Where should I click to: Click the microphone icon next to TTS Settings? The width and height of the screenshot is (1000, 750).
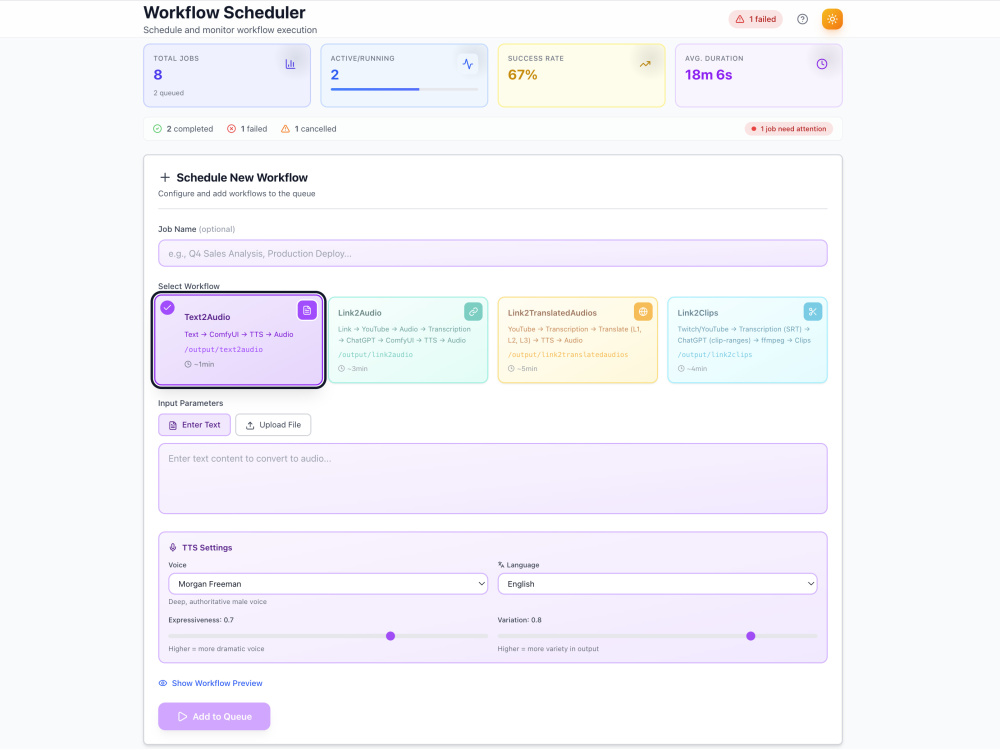click(173, 547)
